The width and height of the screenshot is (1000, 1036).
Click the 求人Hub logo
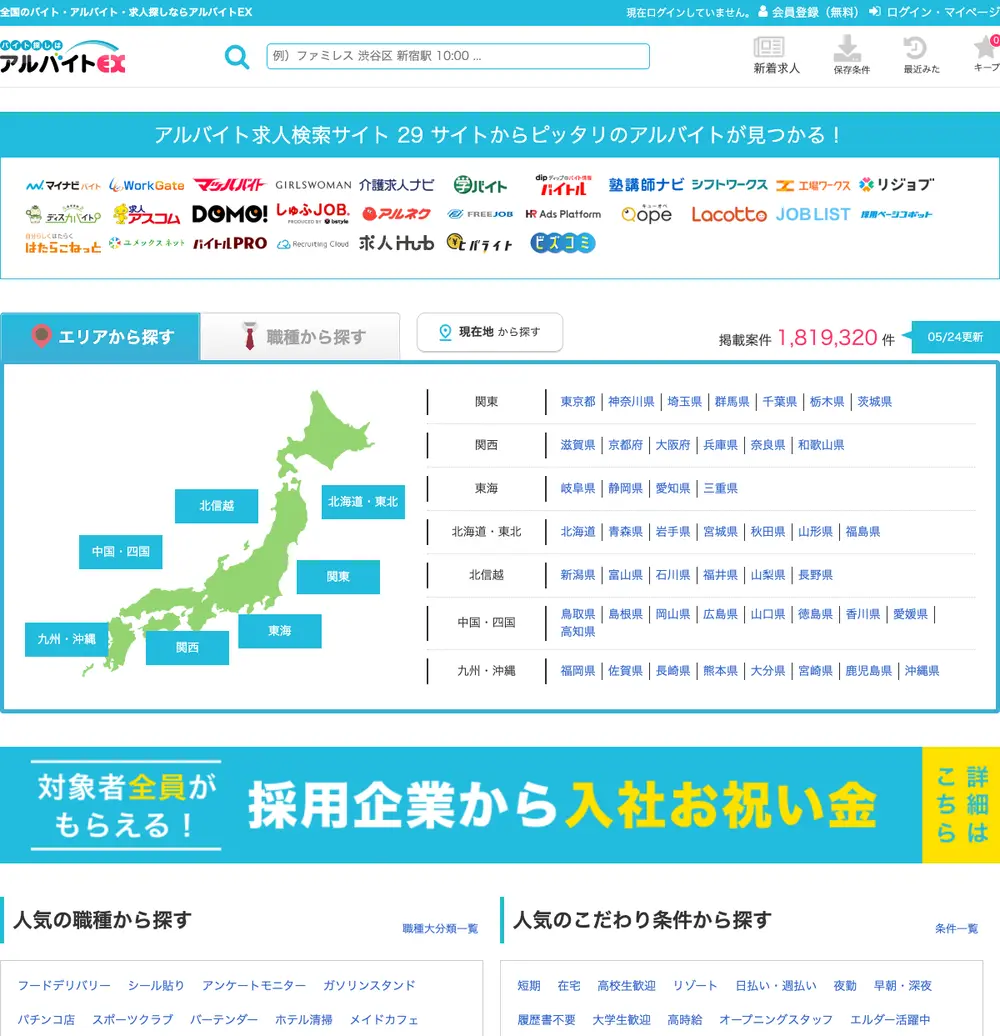pyautogui.click(x=396, y=243)
